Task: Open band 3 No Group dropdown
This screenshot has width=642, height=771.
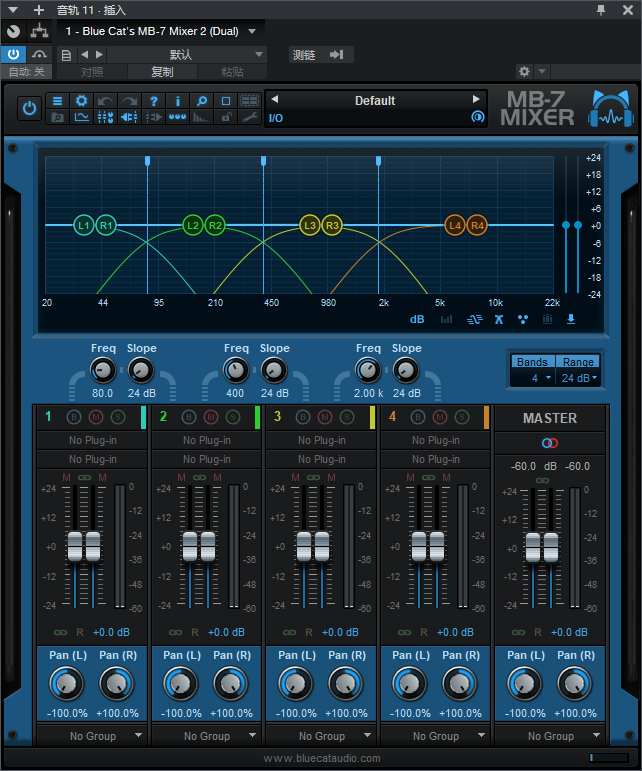Action: (x=321, y=736)
